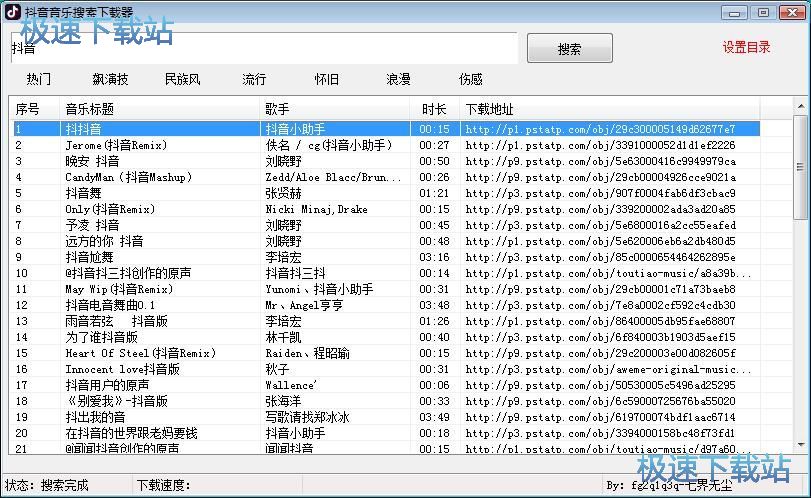
Task: Select the 为了谁抖音版 row
Action: point(387,337)
